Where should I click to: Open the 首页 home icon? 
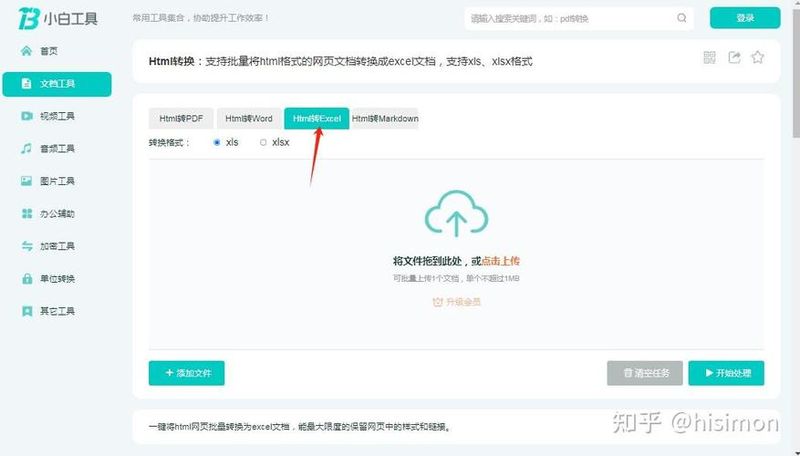(27, 50)
